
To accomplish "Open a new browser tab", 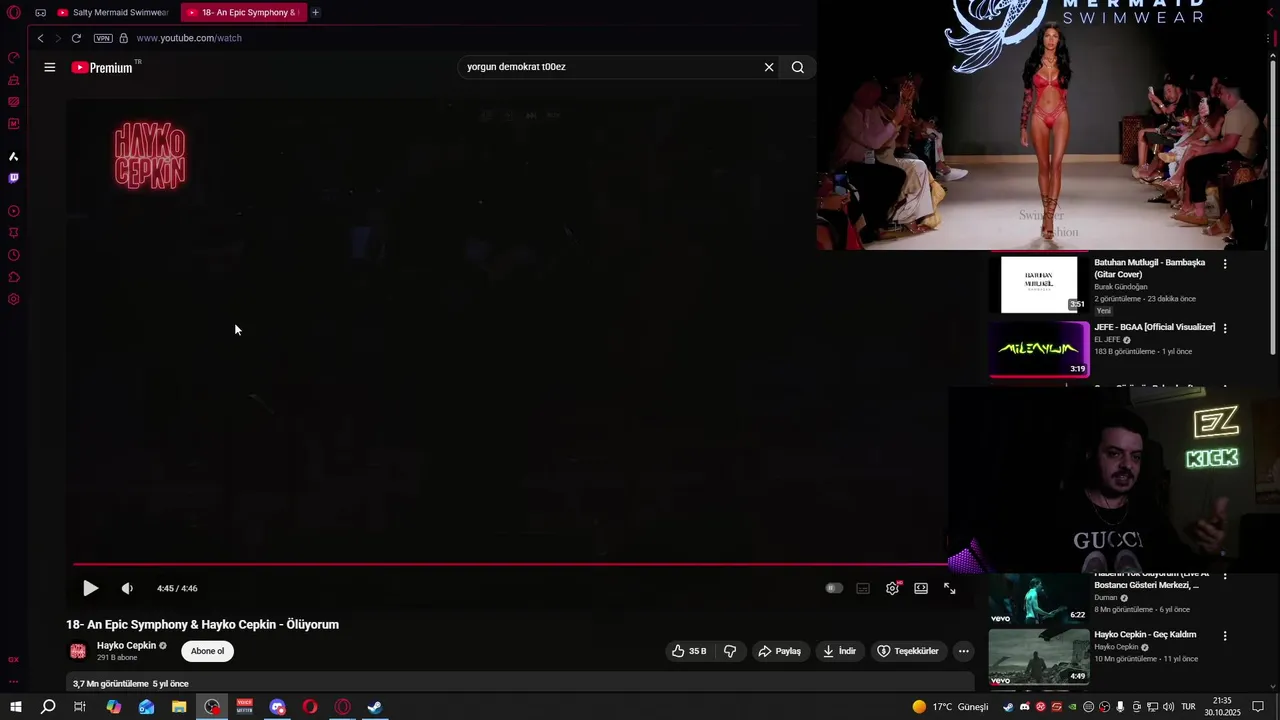I will (x=315, y=13).
